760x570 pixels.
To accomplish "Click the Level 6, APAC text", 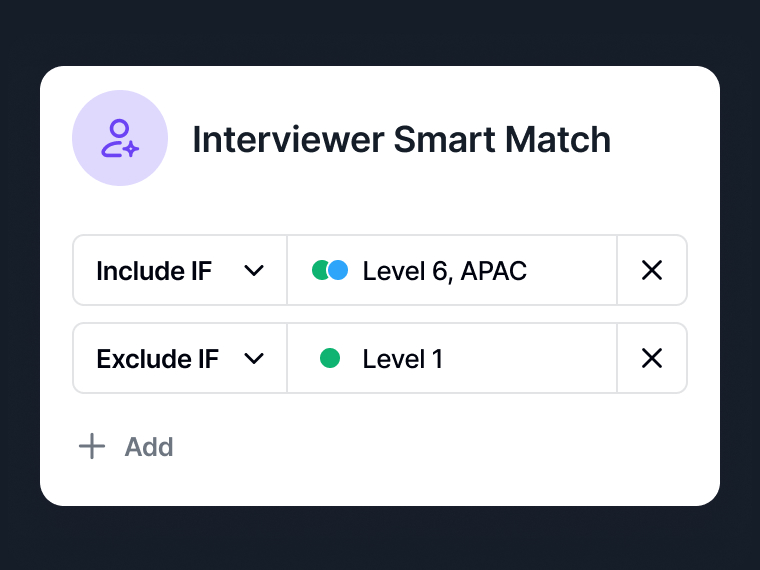I will pos(444,271).
